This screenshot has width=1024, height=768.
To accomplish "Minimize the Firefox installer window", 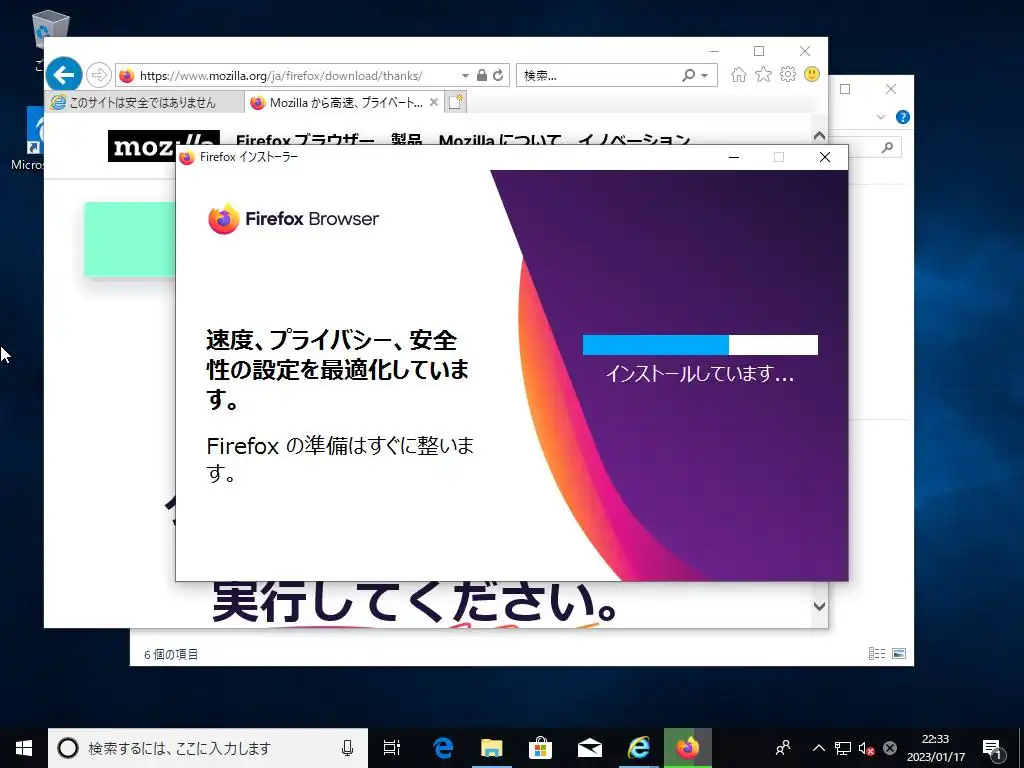I will (x=734, y=157).
